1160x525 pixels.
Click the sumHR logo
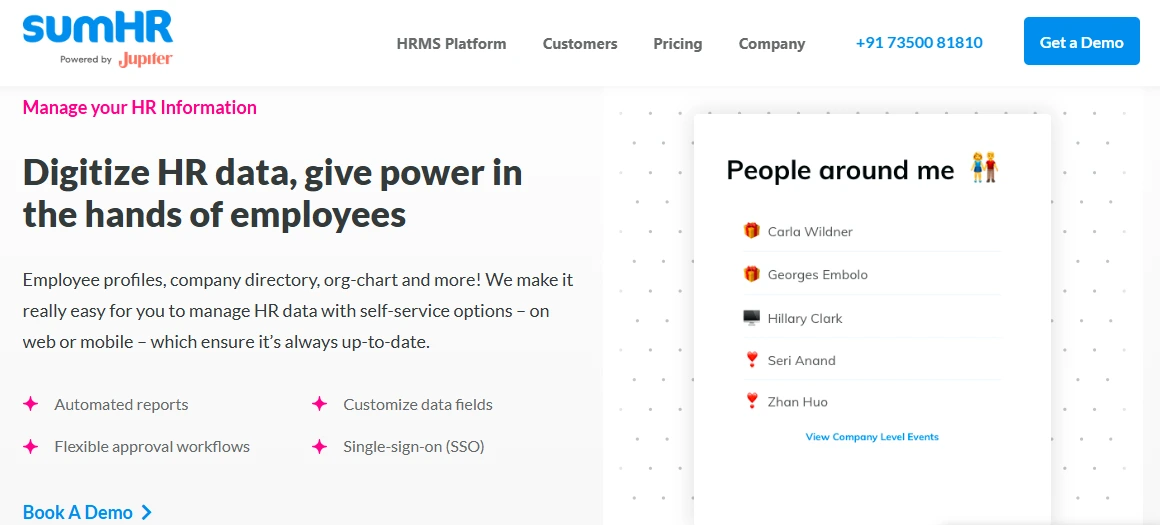tap(98, 28)
